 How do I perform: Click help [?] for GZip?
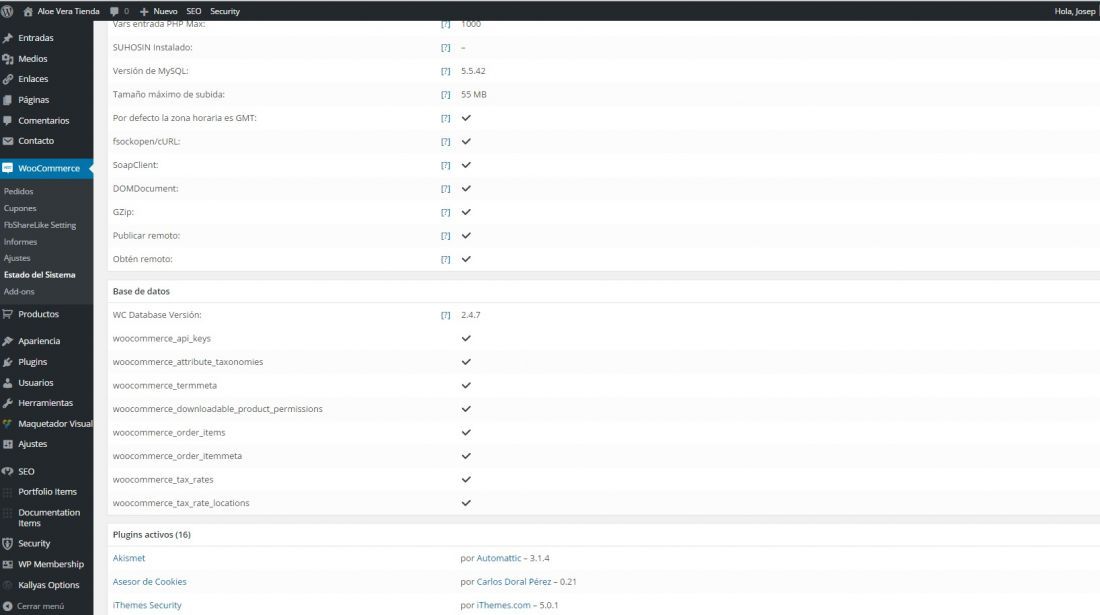coord(445,212)
